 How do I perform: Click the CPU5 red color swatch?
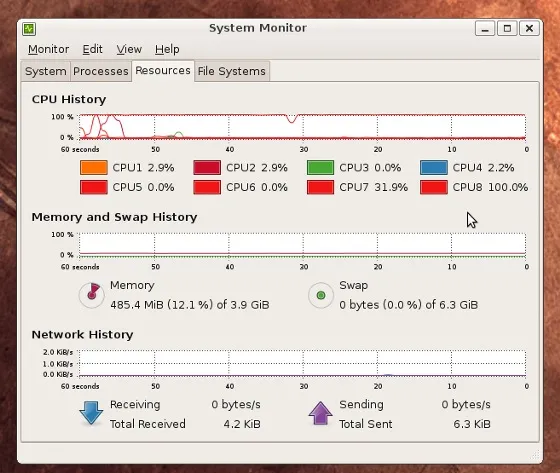(94, 187)
